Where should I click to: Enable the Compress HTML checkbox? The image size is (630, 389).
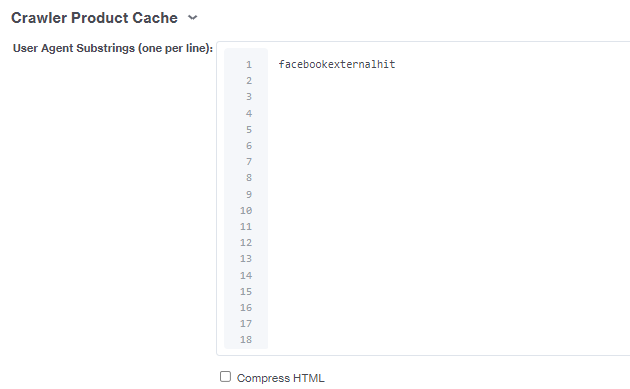coord(225,377)
